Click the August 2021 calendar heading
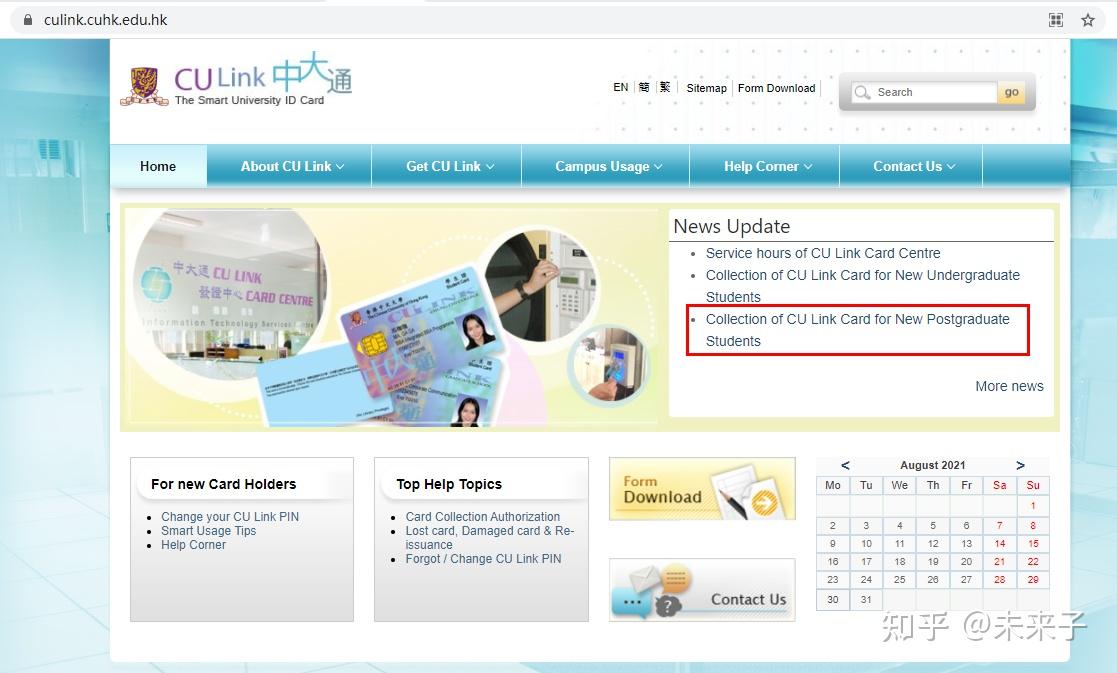 pyautogui.click(x=932, y=465)
